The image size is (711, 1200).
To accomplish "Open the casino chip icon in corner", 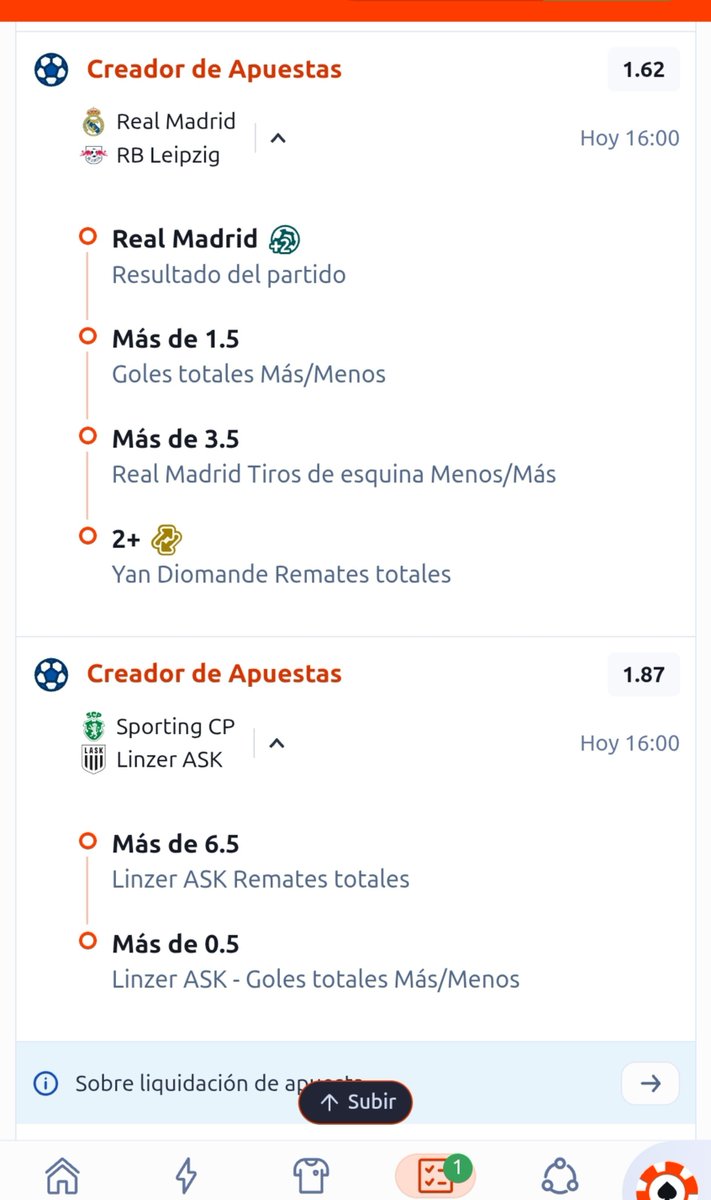I will click(668, 1180).
